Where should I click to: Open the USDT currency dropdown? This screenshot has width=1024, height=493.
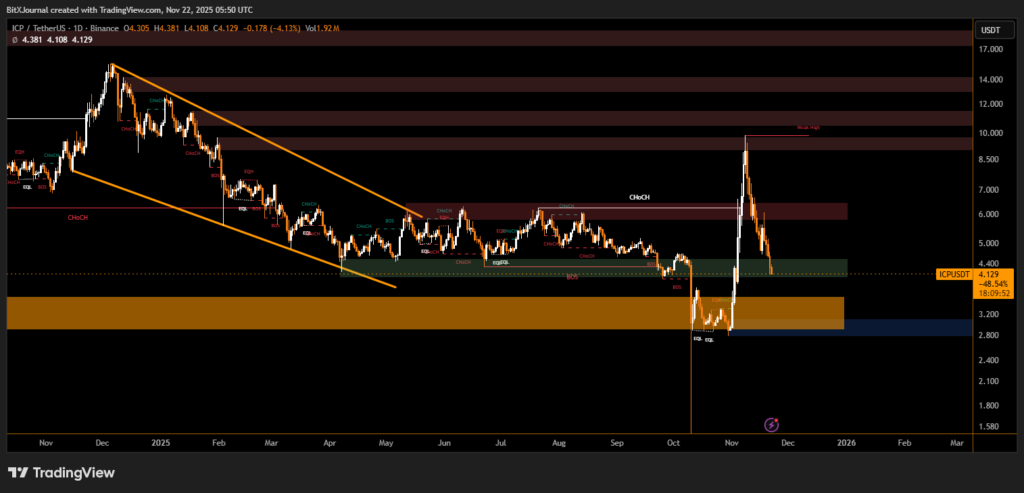[990, 30]
